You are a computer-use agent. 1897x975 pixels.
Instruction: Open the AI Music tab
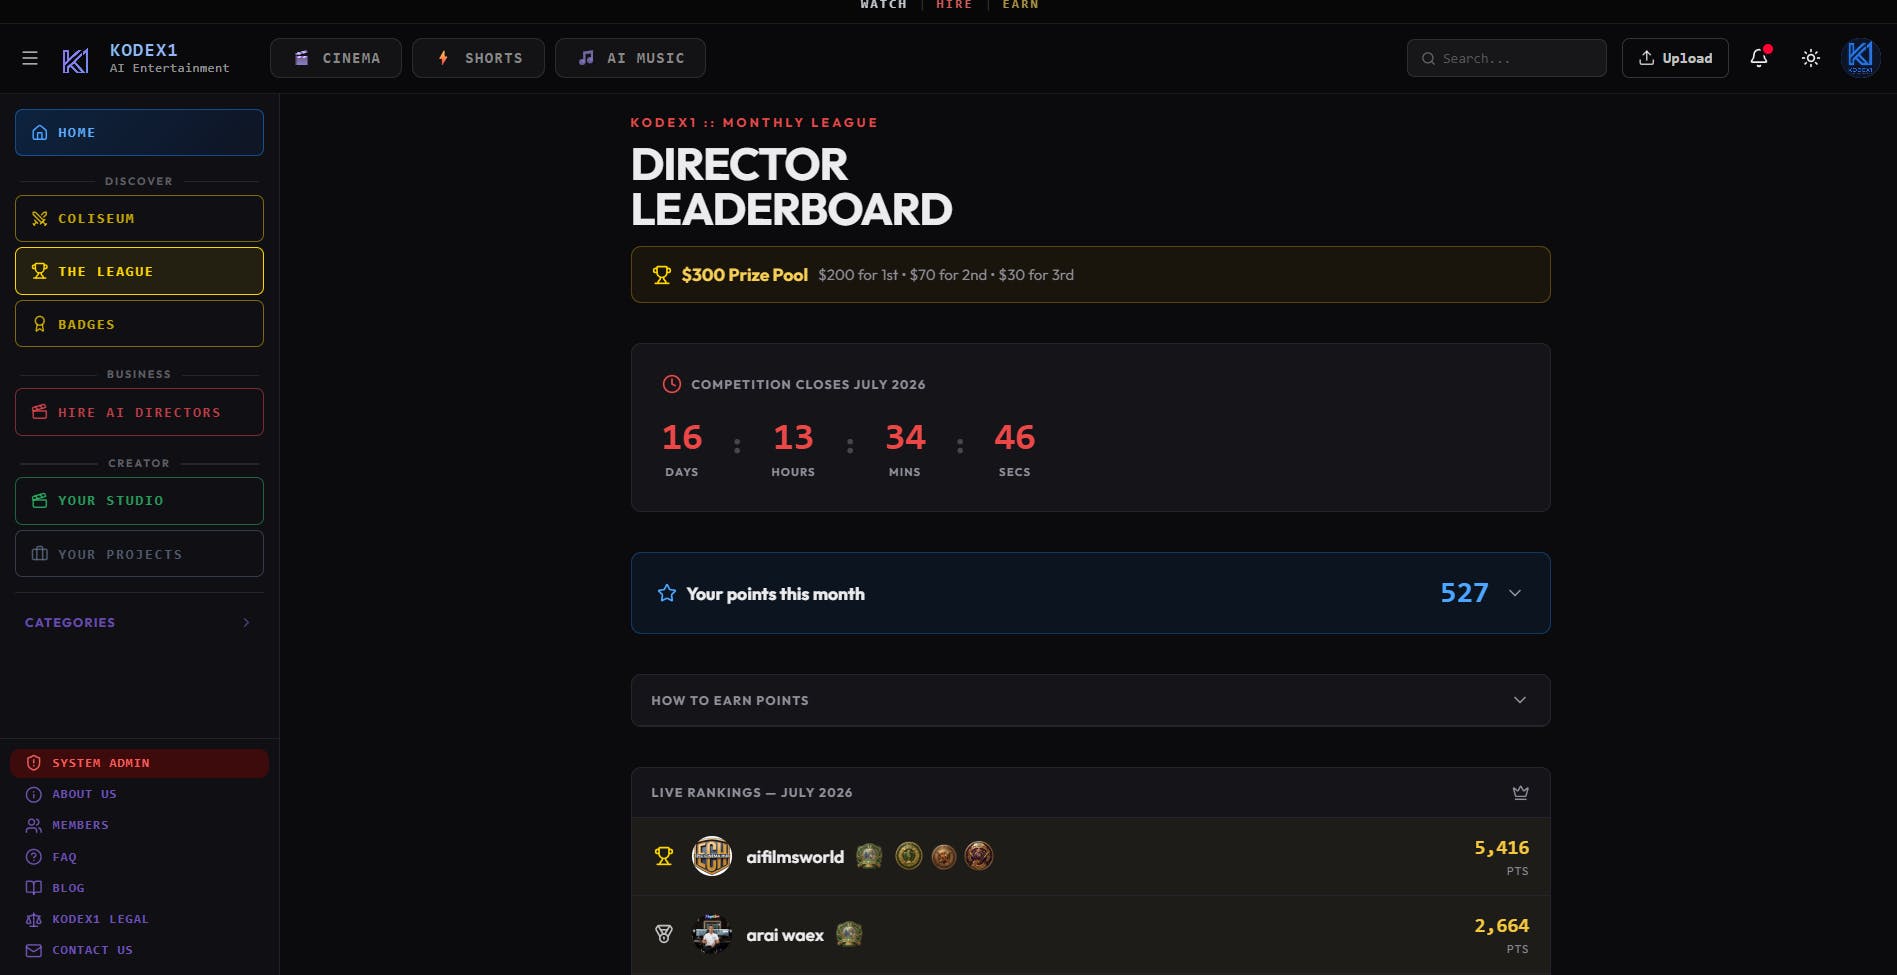pos(630,58)
